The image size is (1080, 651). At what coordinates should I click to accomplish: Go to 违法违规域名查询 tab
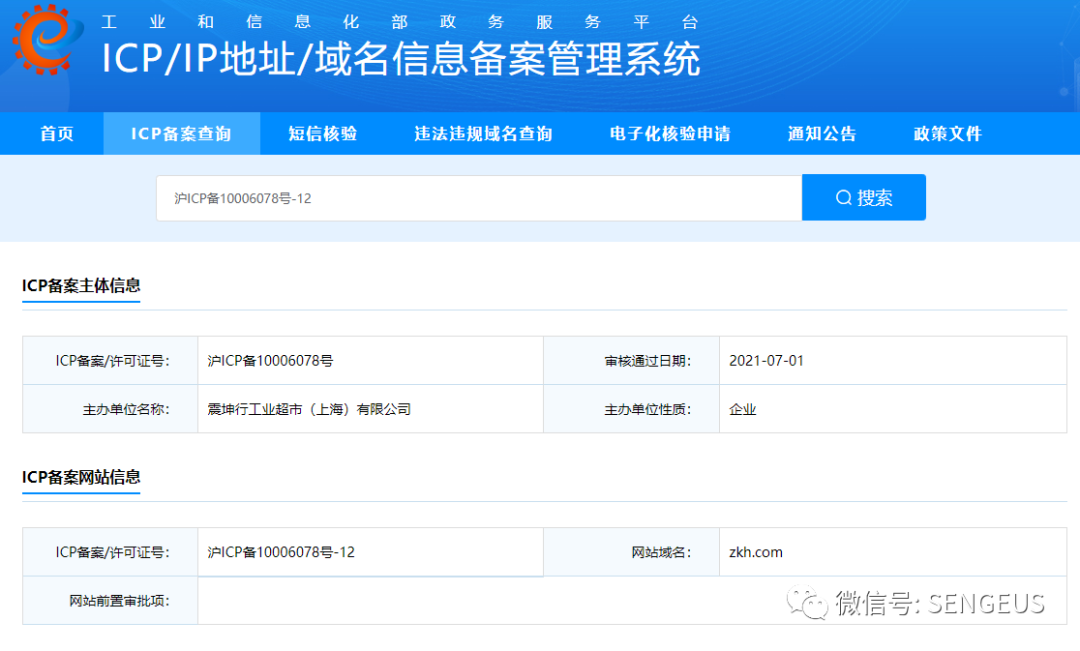pos(484,134)
